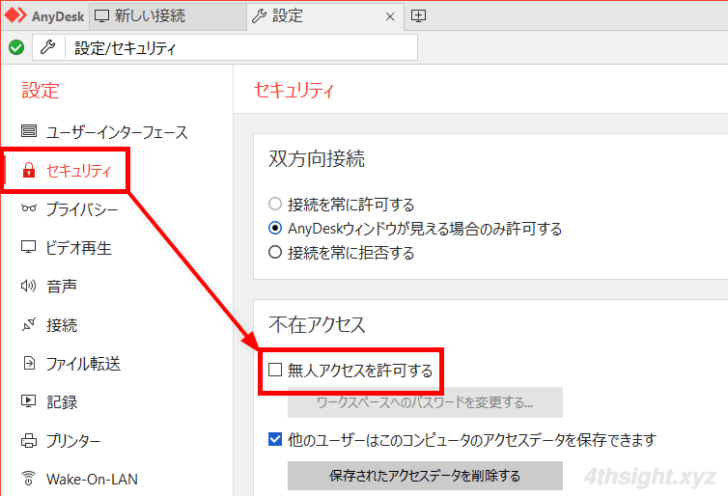Screen dimensions: 728x496
Task: Click ワークスペースへのパスワードを変更する button
Action: point(425,402)
